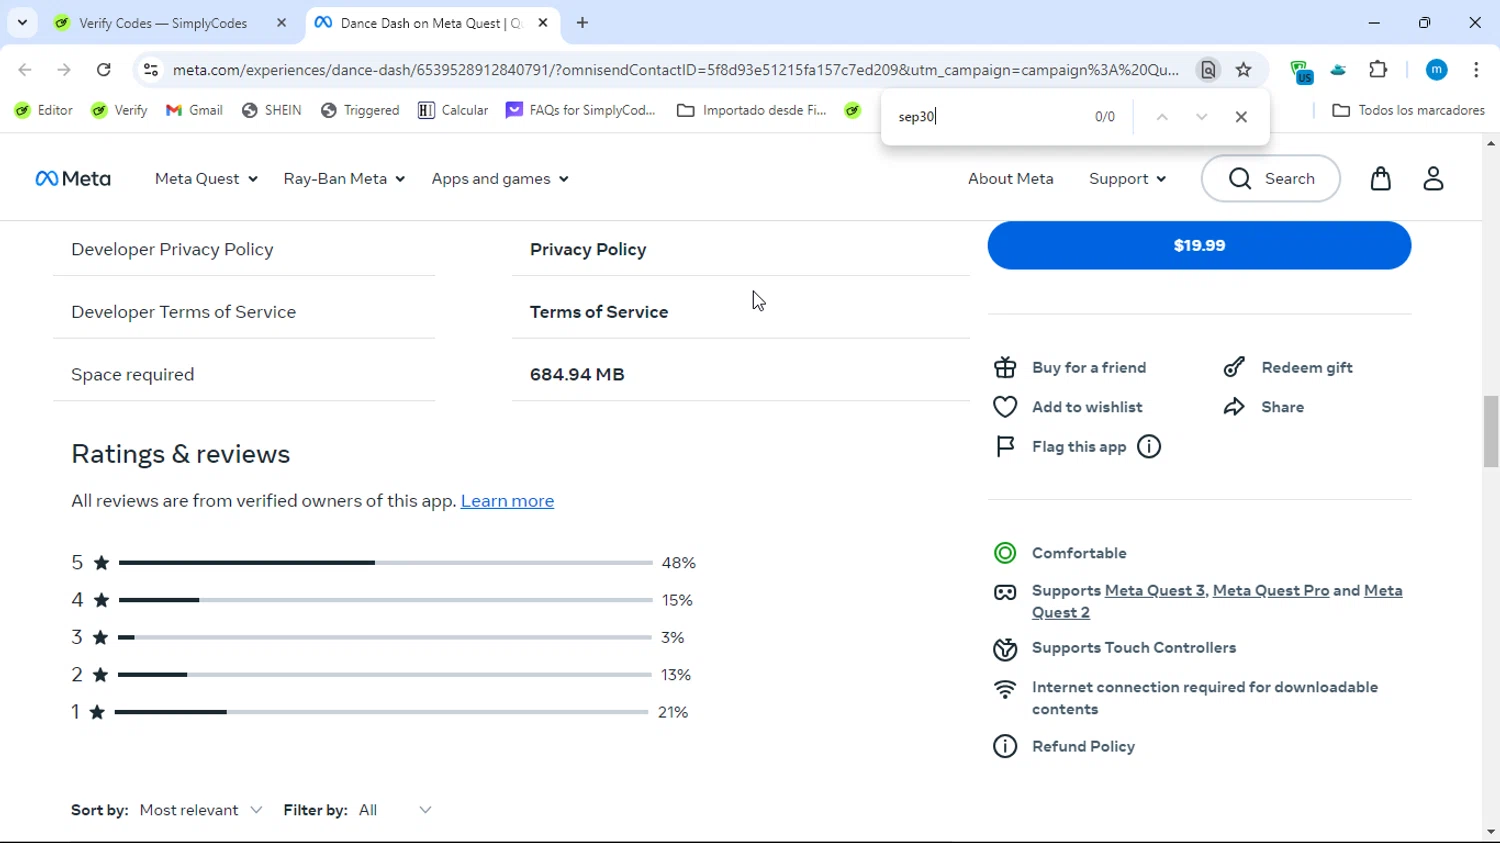Click the Meta logo

[x=73, y=179]
